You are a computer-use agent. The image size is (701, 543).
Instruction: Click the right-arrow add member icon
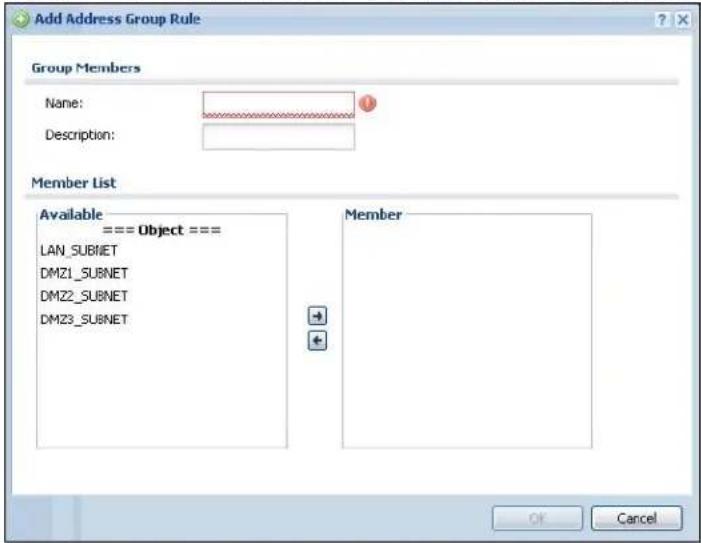(x=317, y=316)
